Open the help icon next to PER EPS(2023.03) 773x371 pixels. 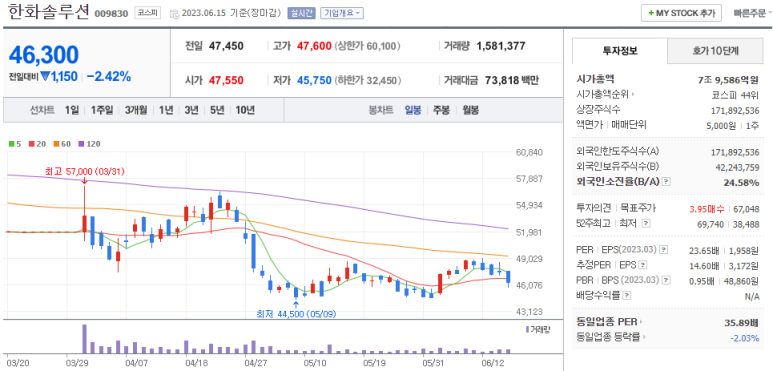(x=663, y=250)
